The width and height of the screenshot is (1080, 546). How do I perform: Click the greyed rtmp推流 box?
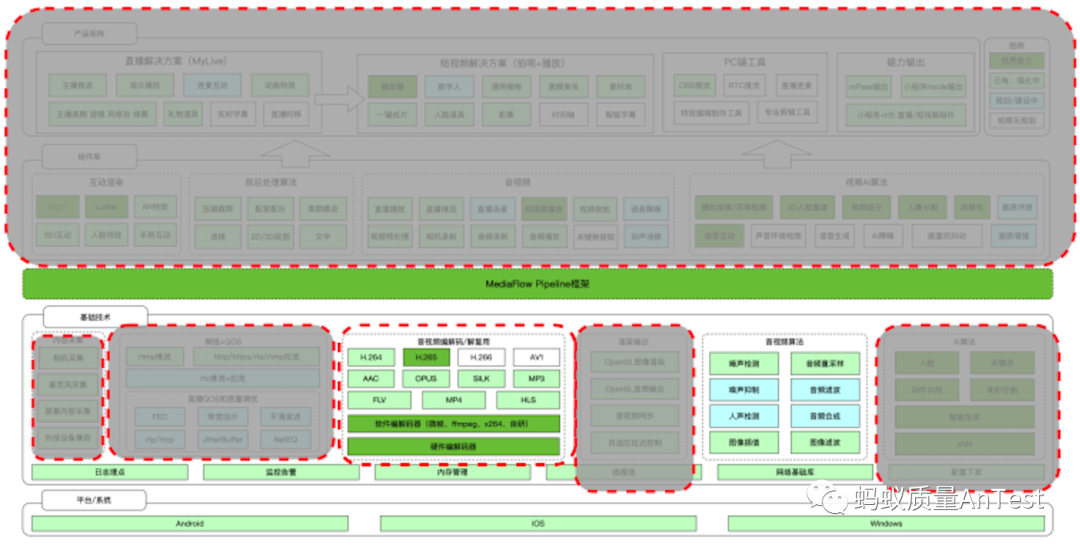tap(154, 357)
